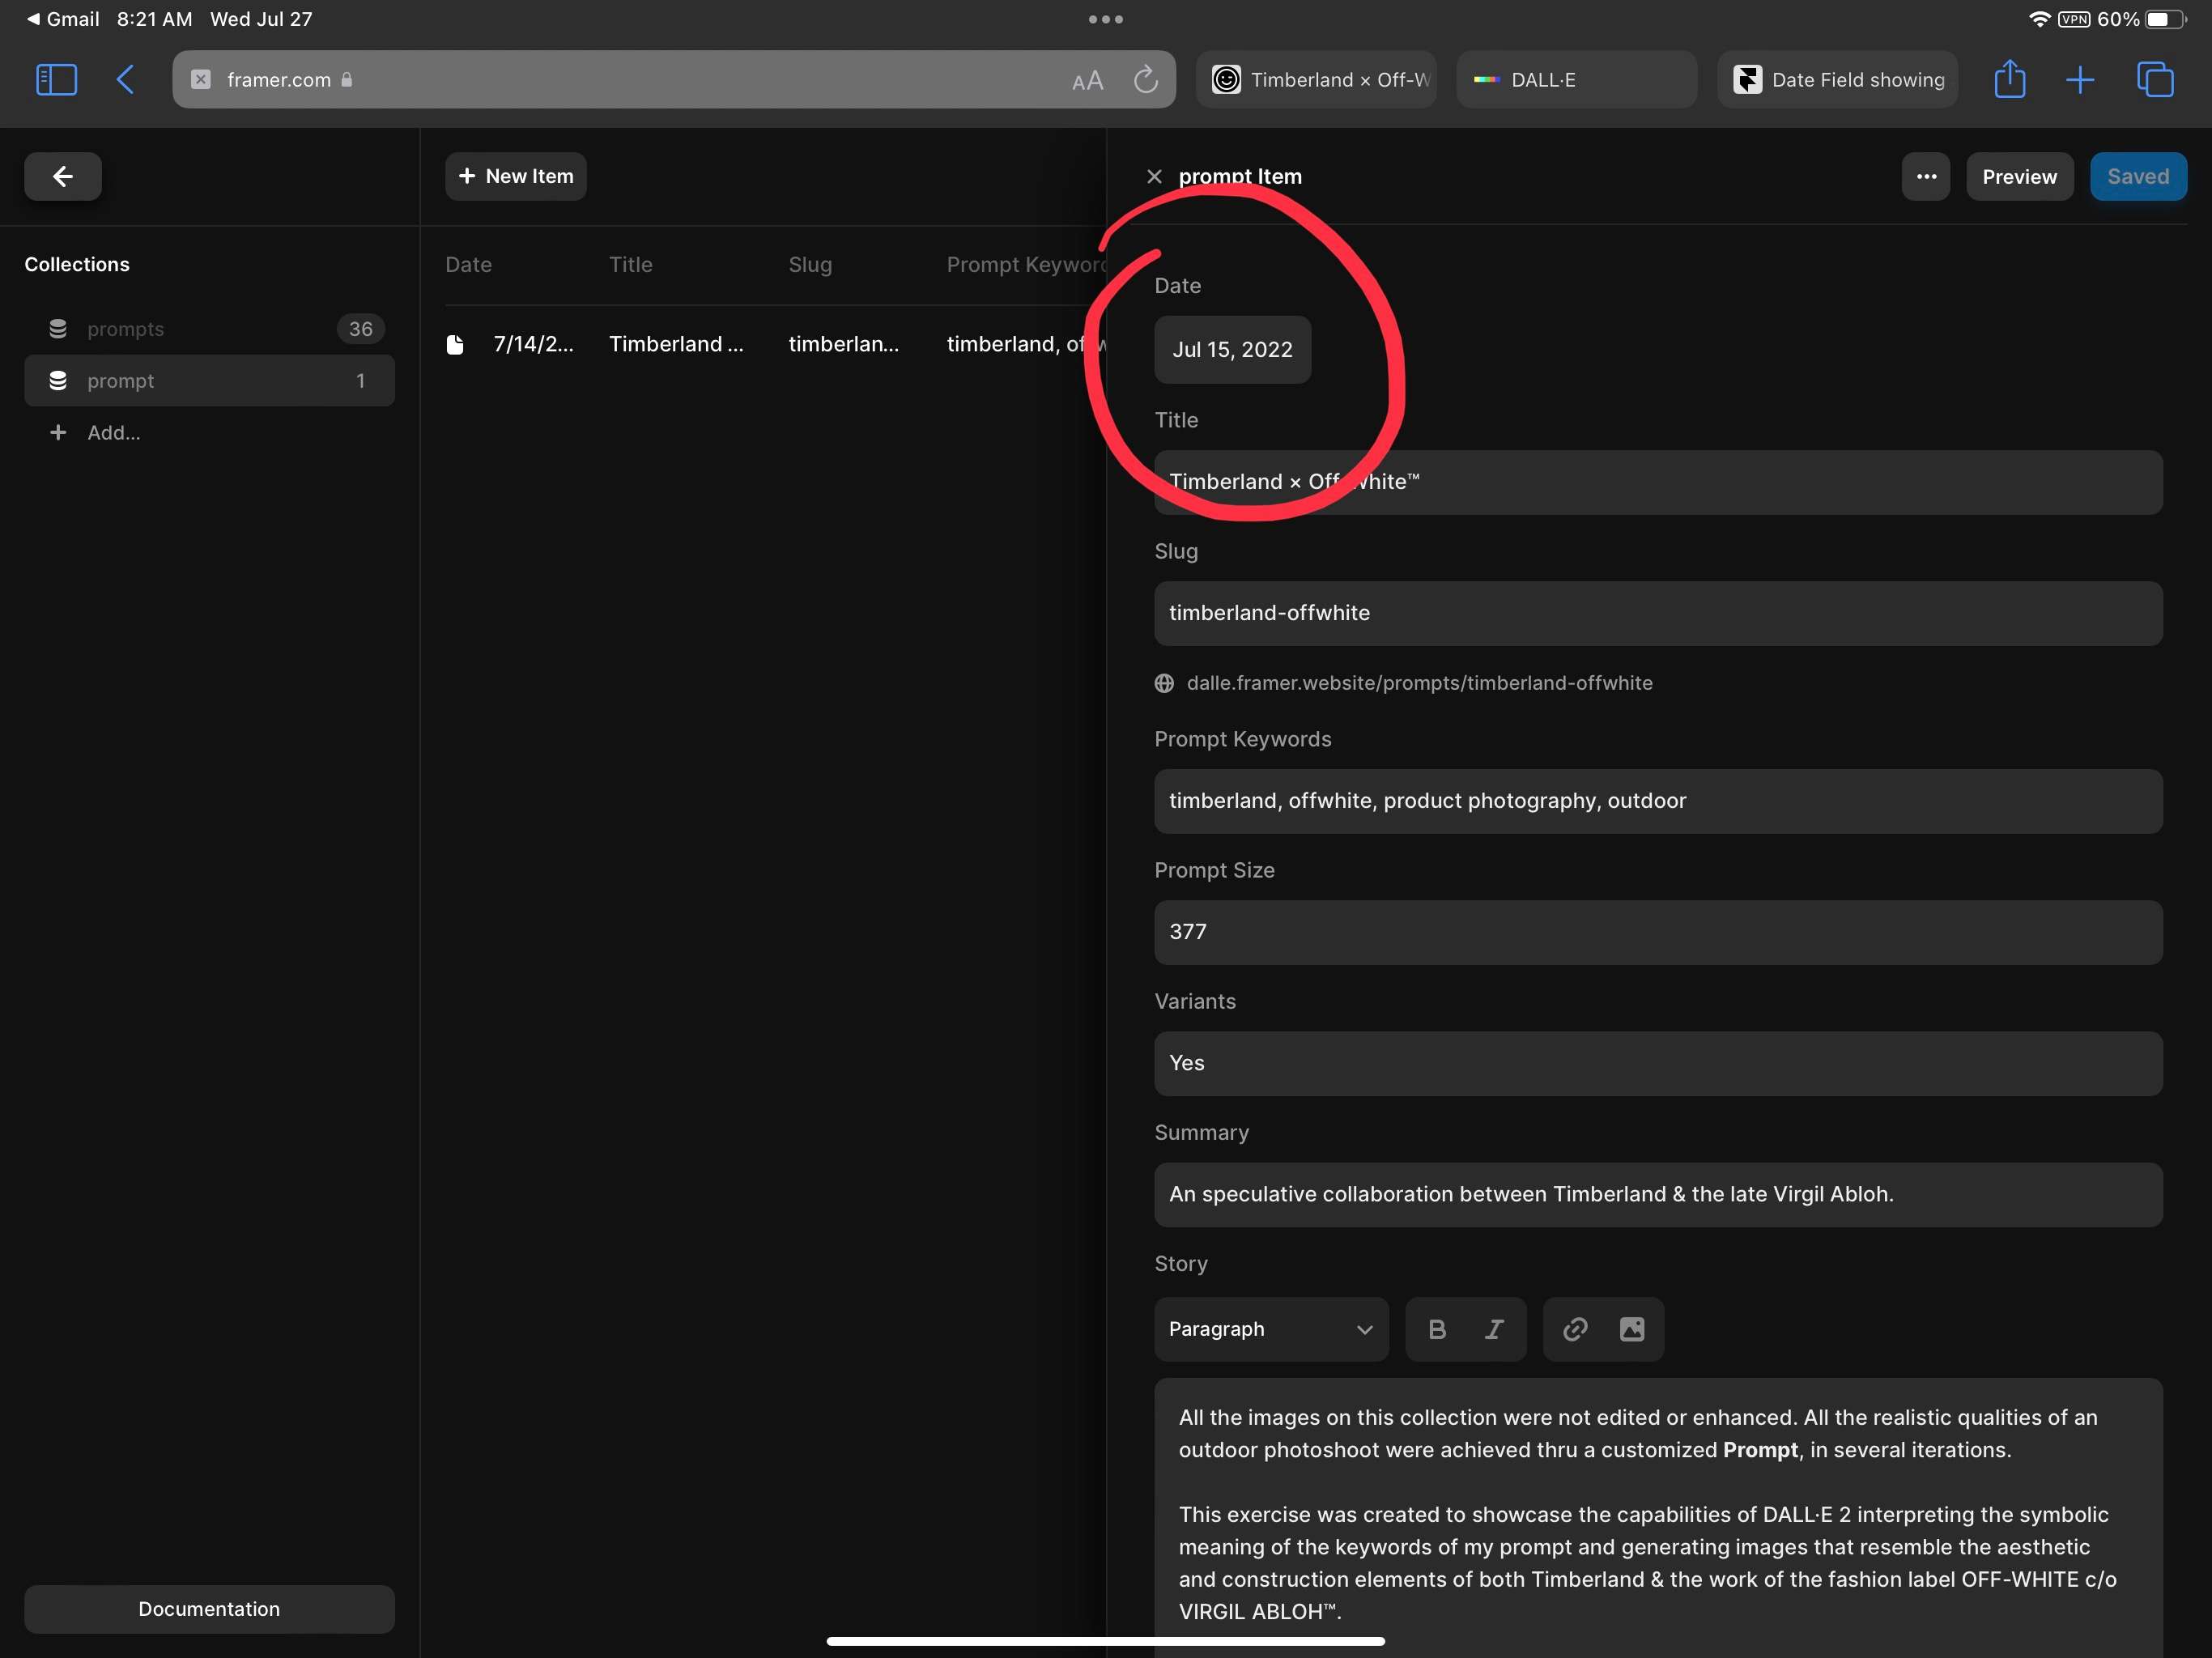Click the timberland, of... keywords cell
This screenshot has width=2212, height=1658.
coord(1026,344)
